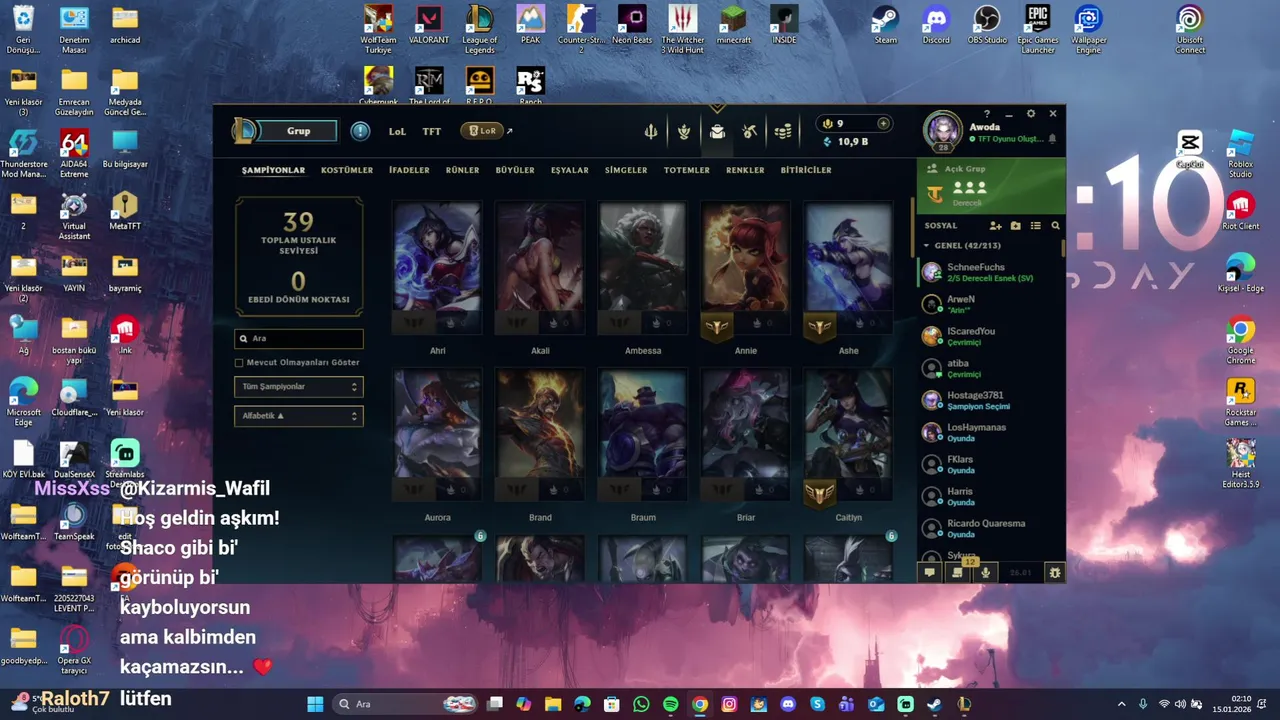Open the Alfabetik sort dropdown
1280x720 pixels.
pos(299,416)
